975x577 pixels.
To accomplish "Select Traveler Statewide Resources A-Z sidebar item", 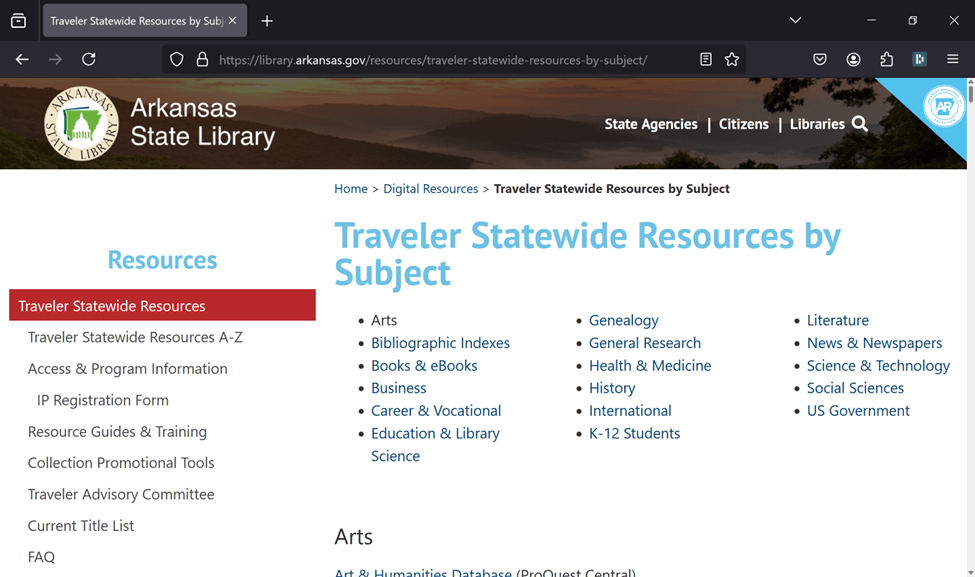I will 135,337.
